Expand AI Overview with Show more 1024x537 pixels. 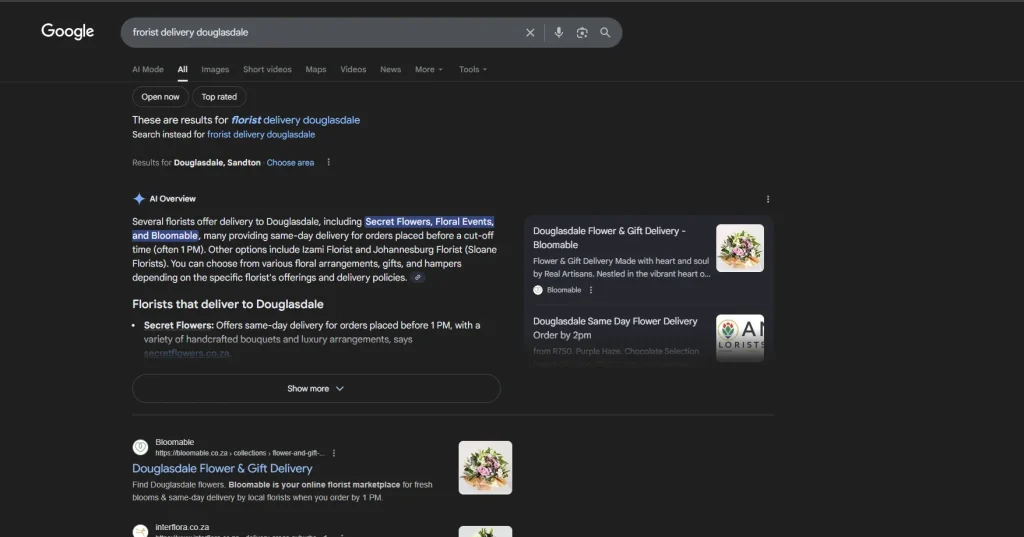pos(316,389)
